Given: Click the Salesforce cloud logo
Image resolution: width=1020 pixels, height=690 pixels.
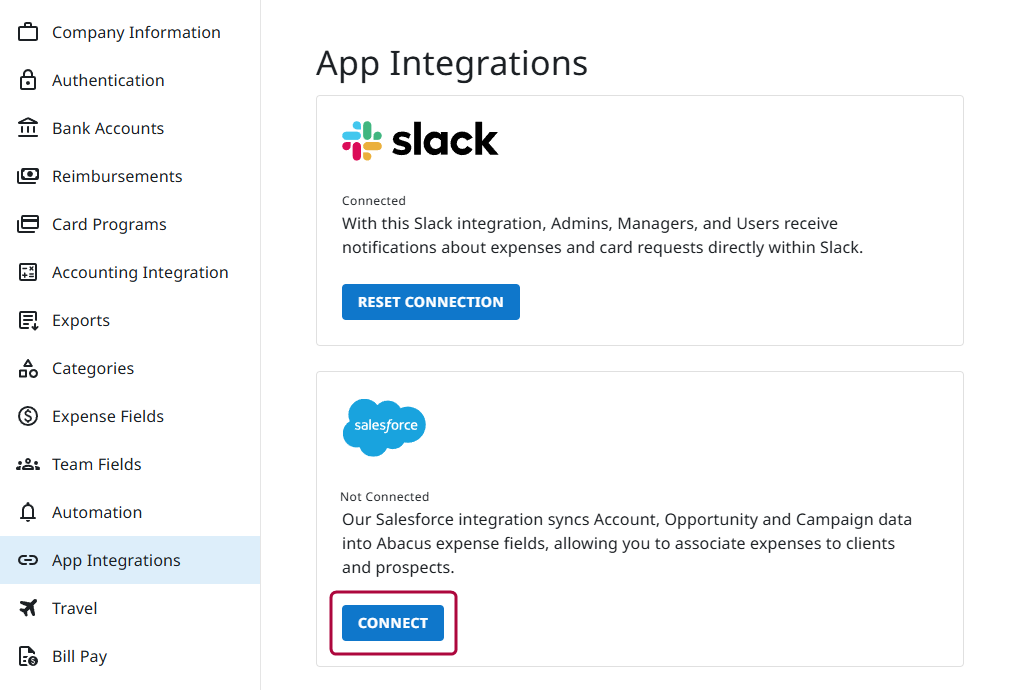Looking at the screenshot, I should 384,427.
